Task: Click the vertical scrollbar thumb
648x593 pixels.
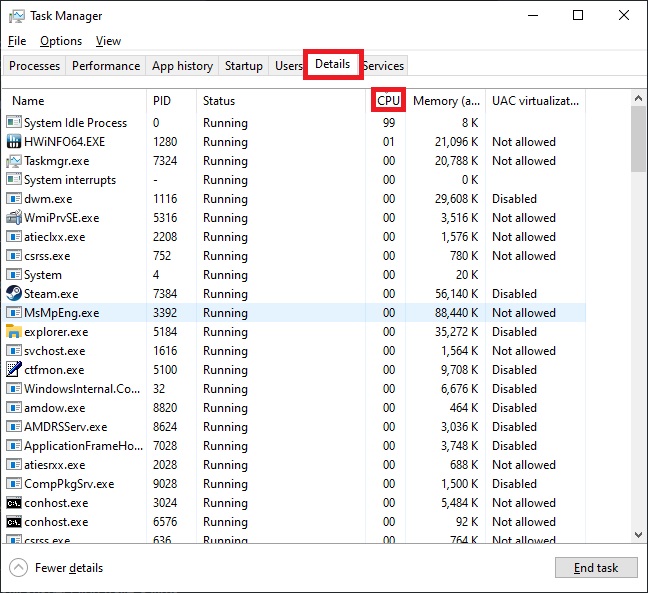Action: pos(639,140)
